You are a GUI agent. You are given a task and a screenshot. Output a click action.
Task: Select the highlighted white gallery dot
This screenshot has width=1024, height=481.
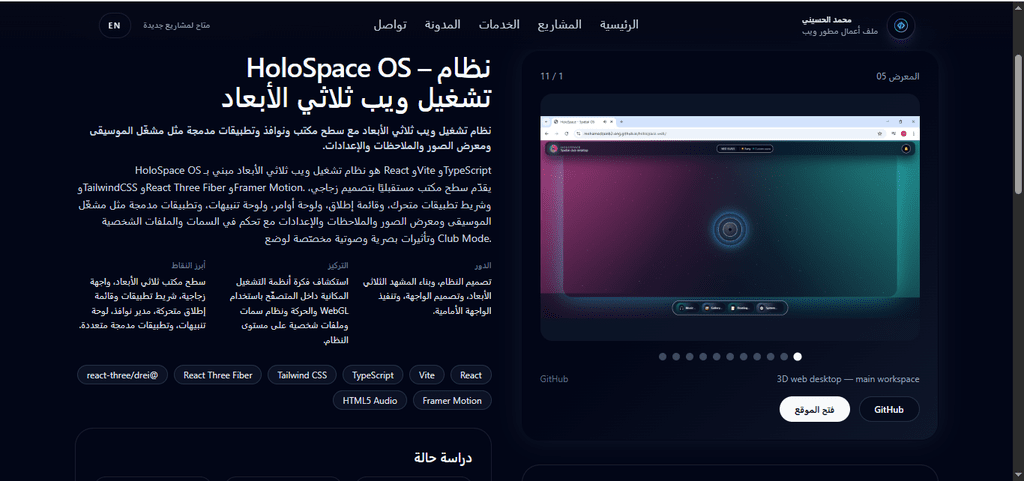coord(797,356)
